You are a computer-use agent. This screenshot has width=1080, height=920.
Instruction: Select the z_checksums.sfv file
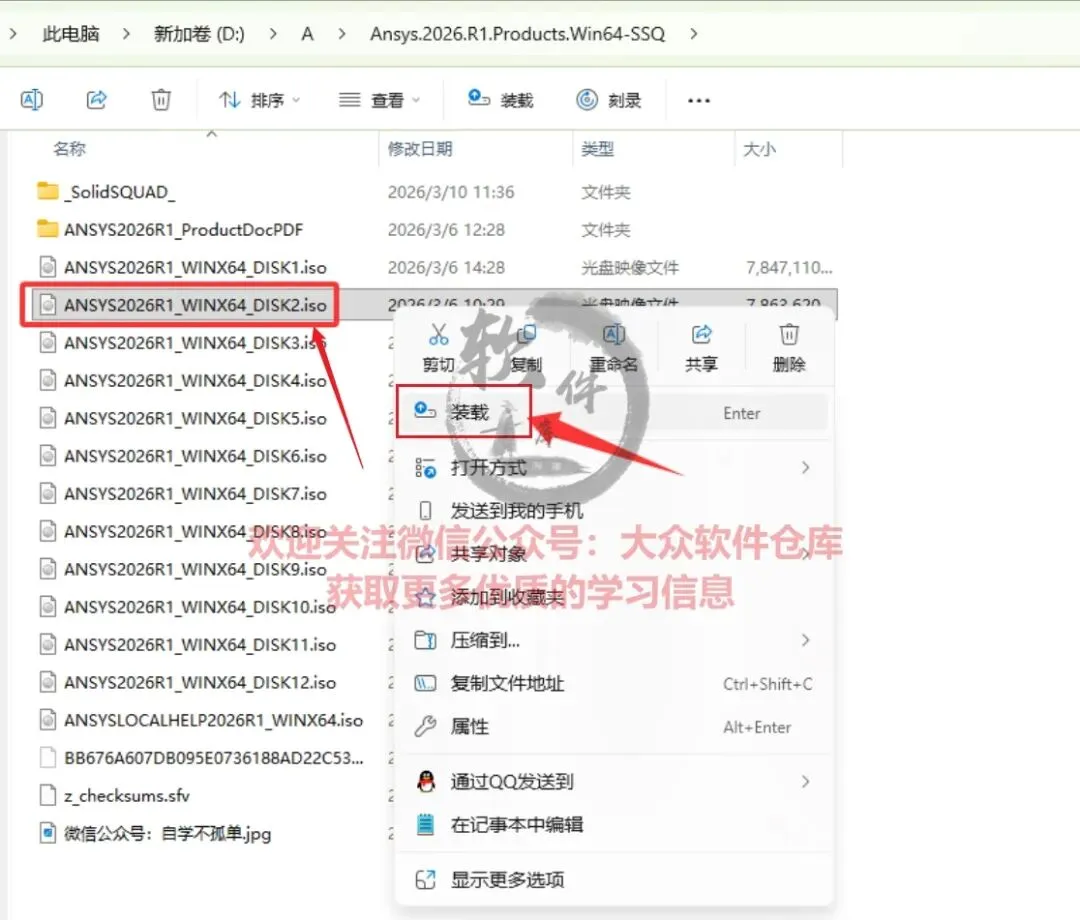(127, 796)
